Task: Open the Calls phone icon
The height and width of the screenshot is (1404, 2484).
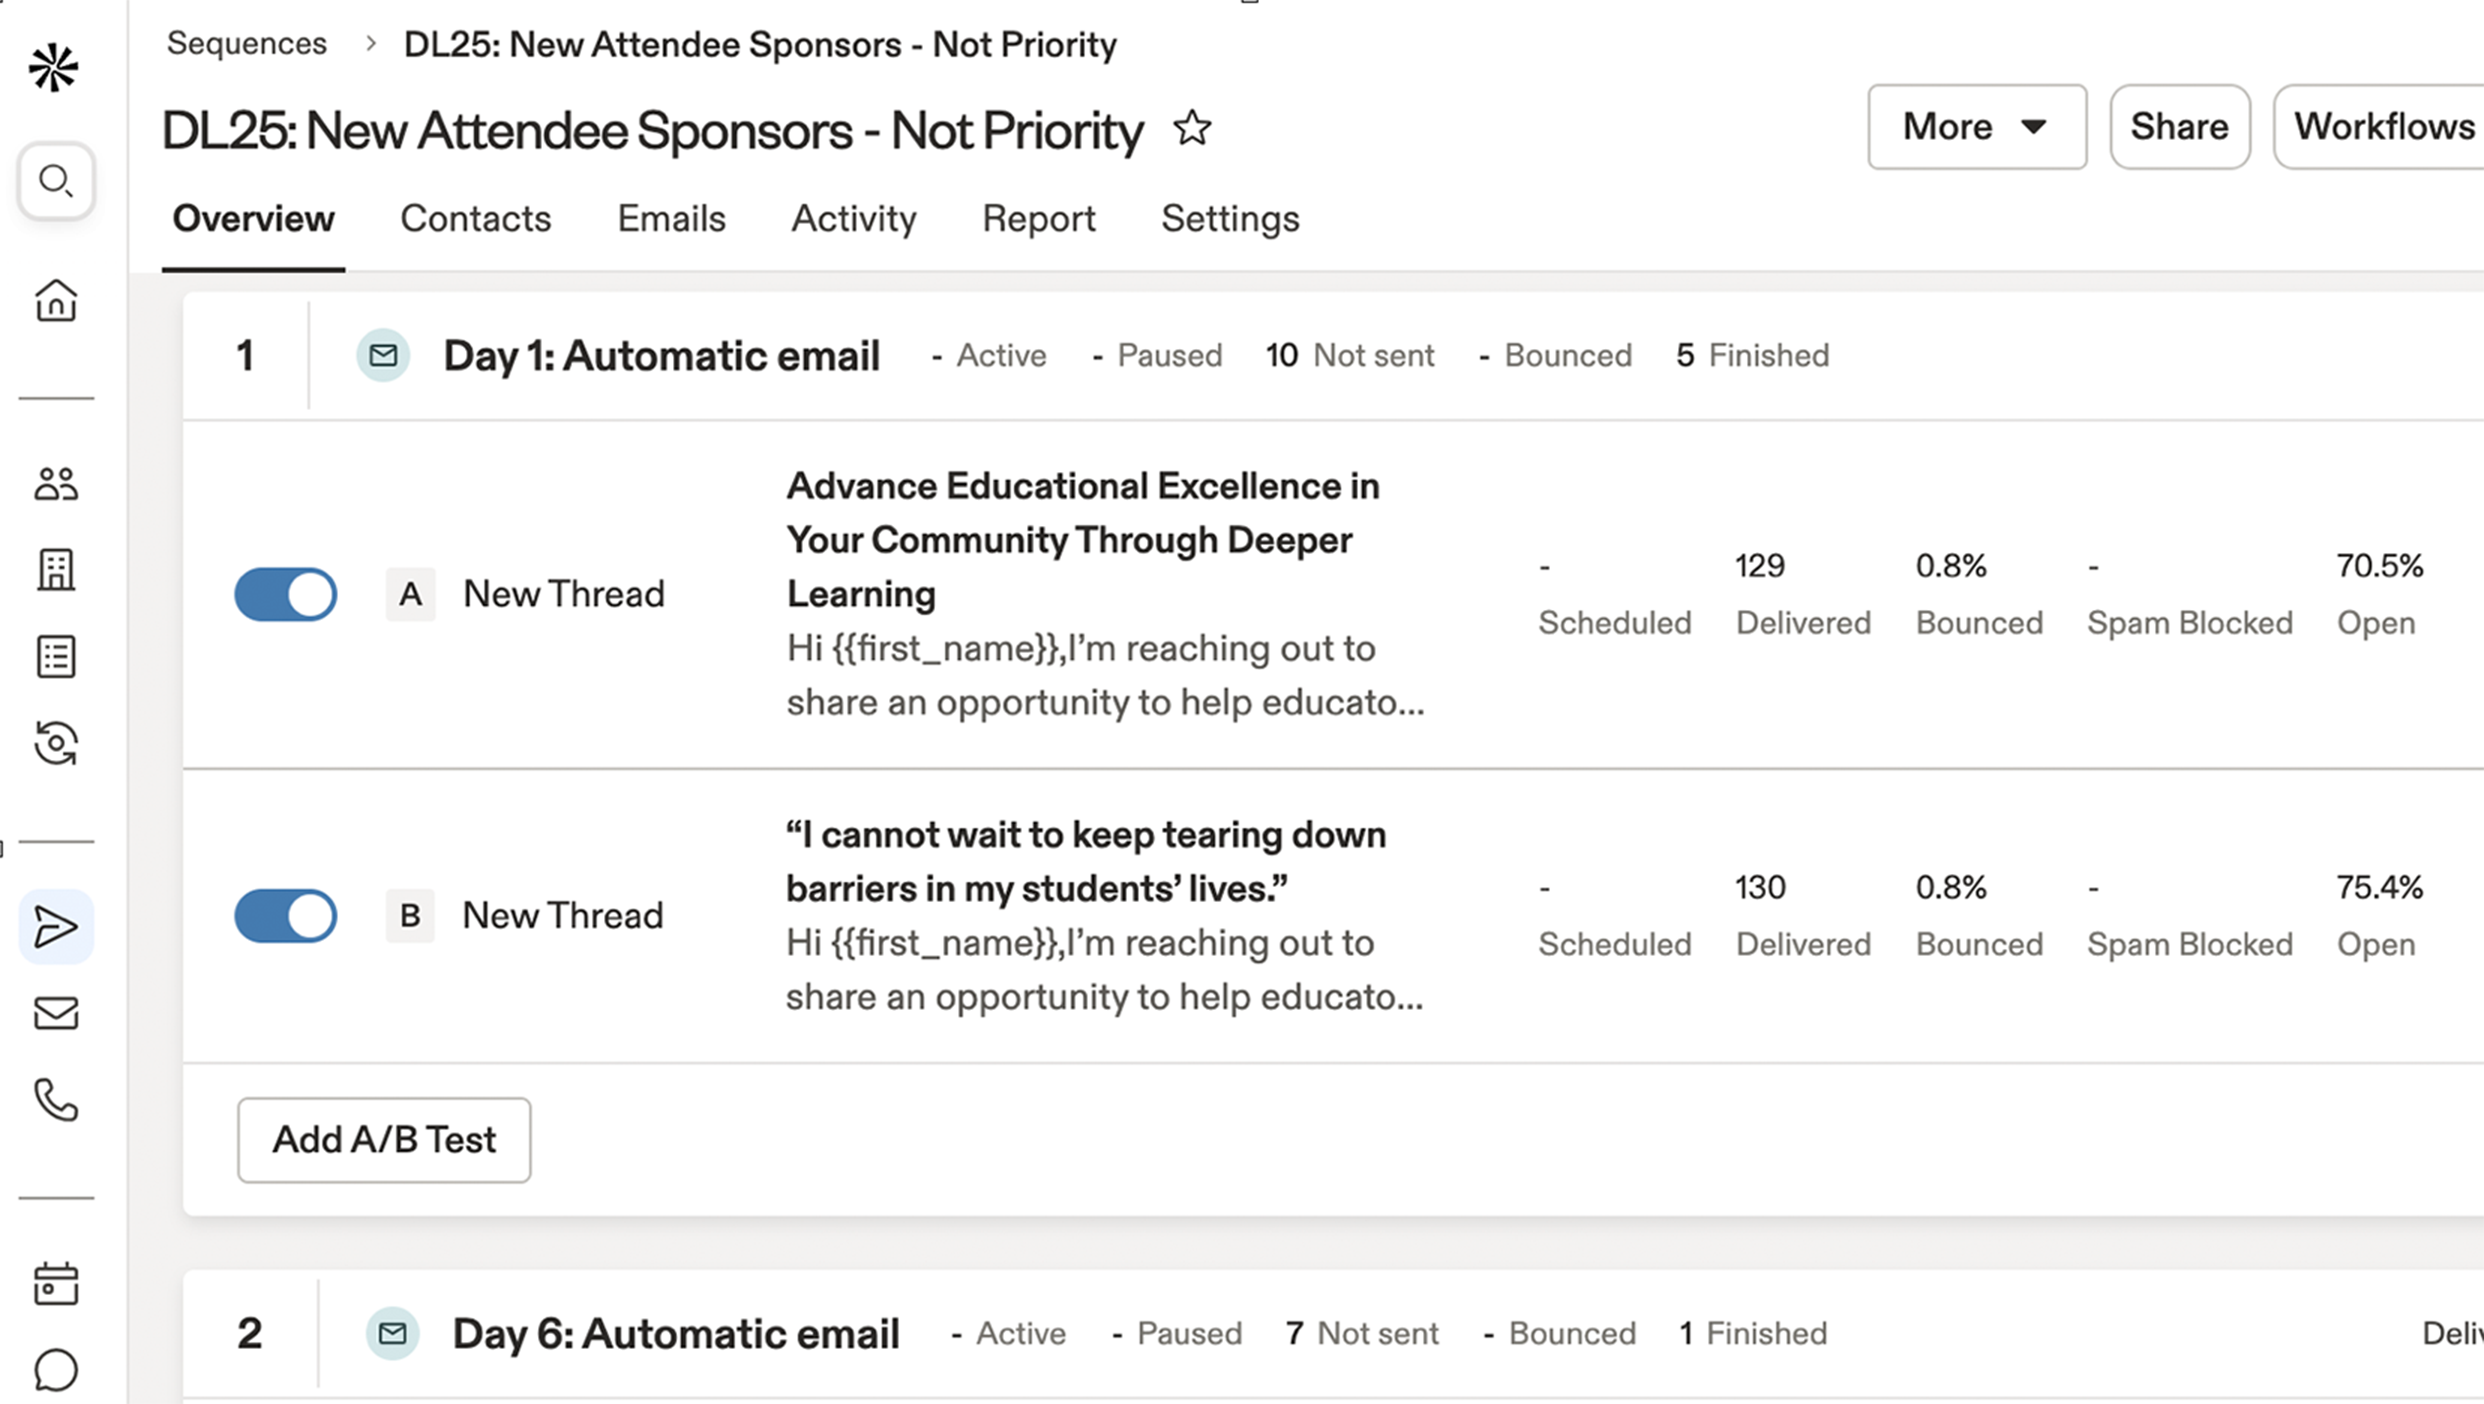Action: (x=55, y=1101)
